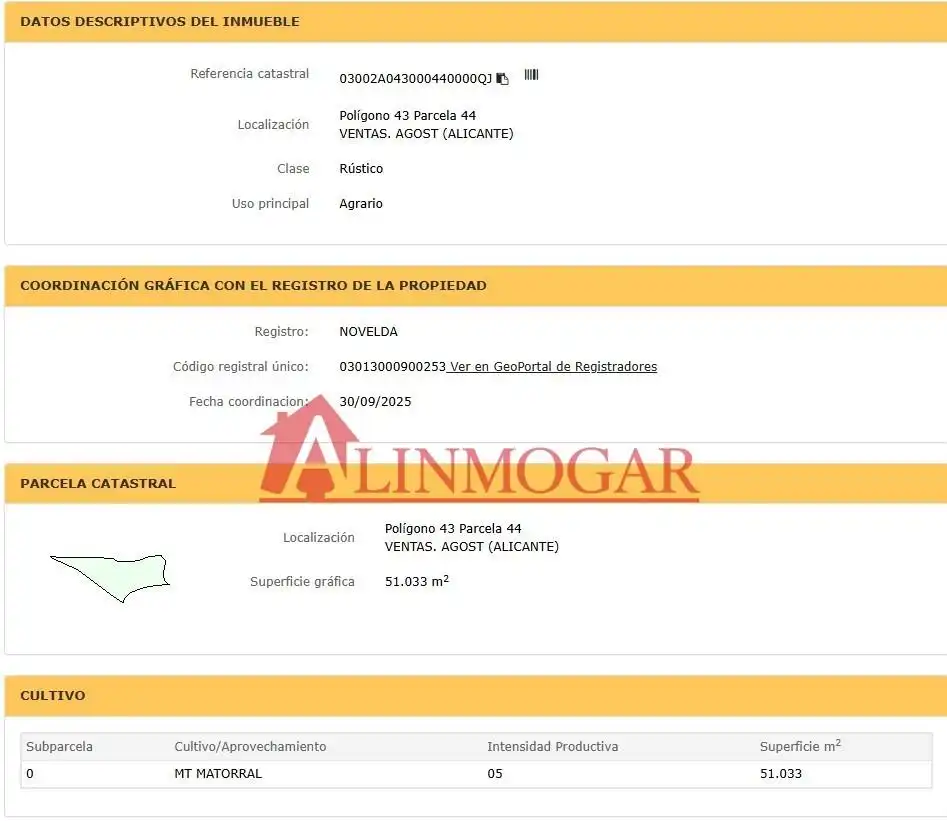This screenshot has height=821, width=947.
Task: Click the green parcel outline thumbnail
Action: pyautogui.click(x=110, y=578)
